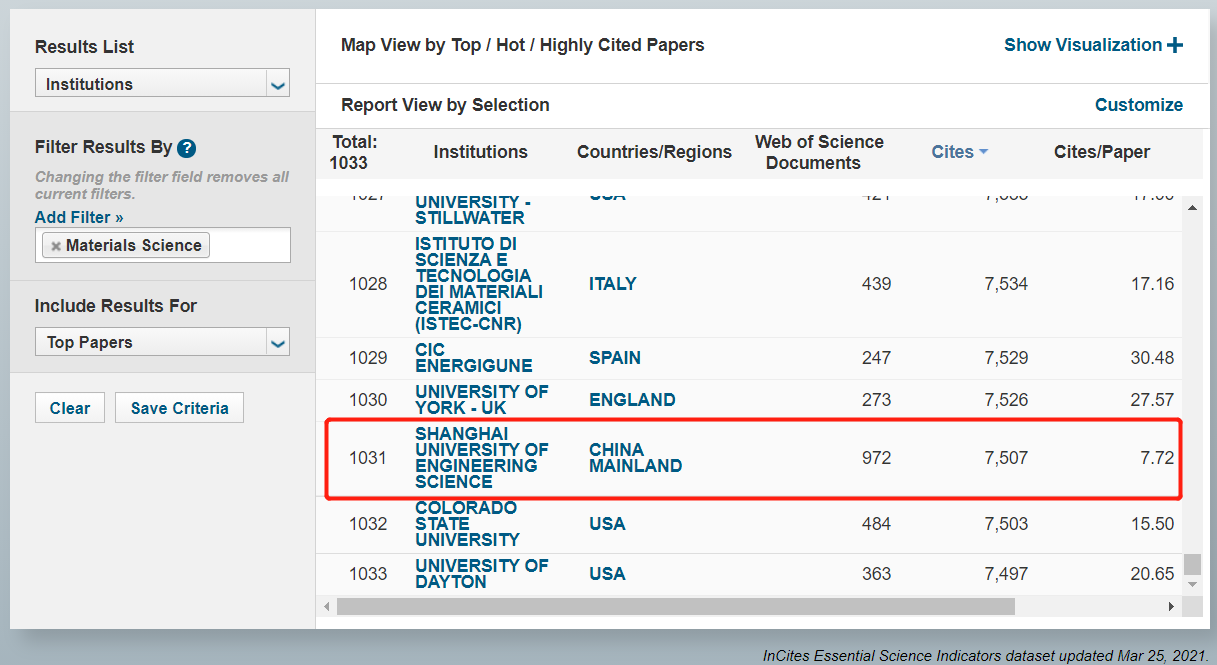
Task: Select rank number 1031
Action: point(368,458)
